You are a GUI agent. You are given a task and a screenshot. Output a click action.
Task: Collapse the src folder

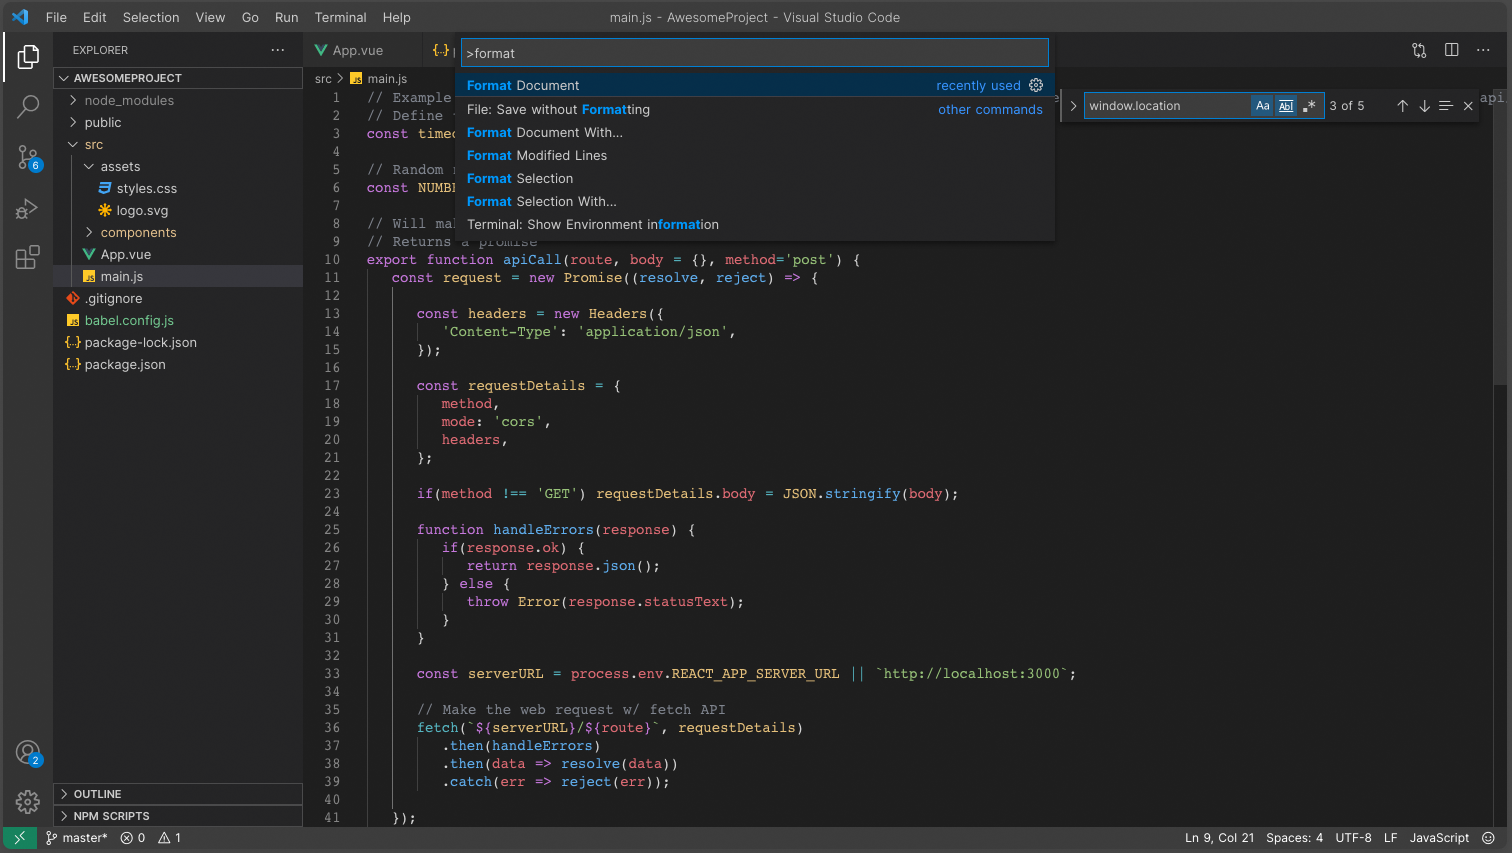178,144
